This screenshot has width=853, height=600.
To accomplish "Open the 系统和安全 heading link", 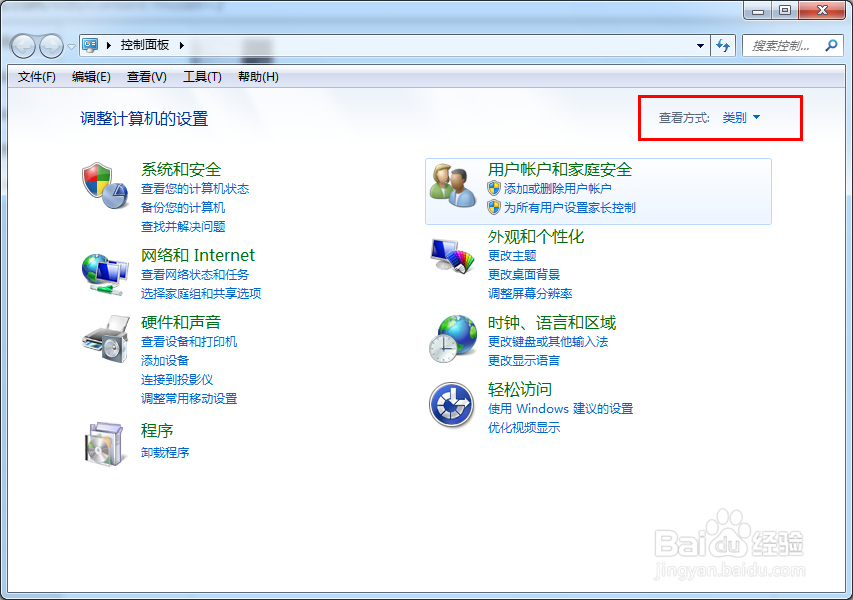I will coord(181,169).
